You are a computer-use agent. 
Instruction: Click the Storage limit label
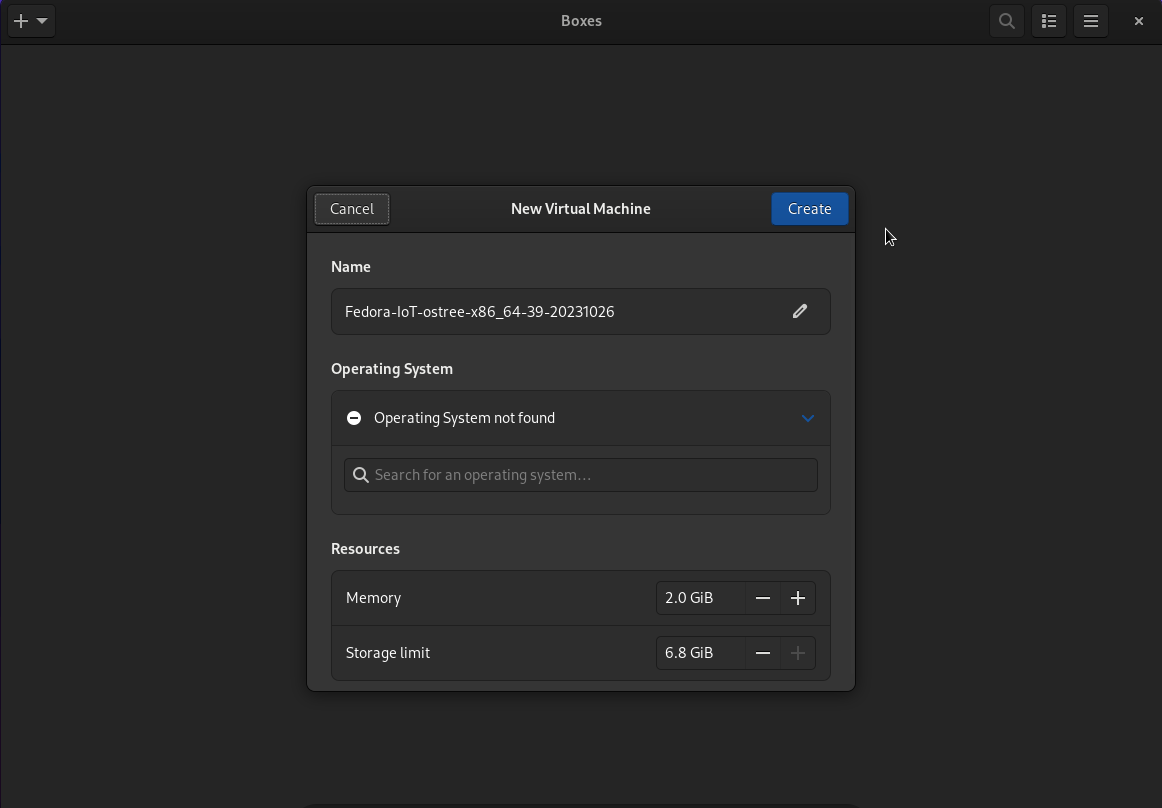(388, 653)
